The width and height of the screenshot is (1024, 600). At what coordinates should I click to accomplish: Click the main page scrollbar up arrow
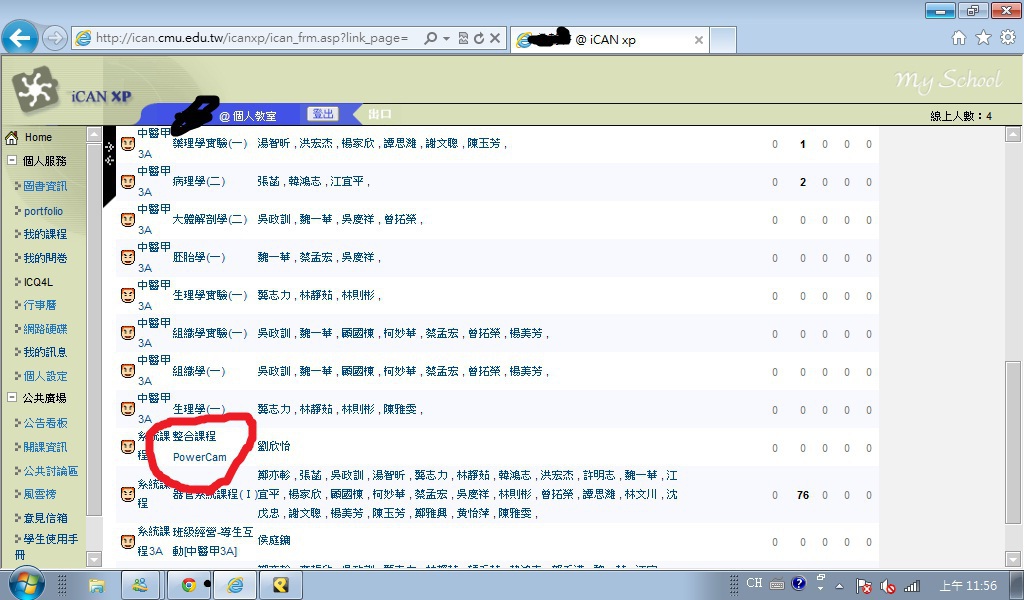[x=1013, y=134]
